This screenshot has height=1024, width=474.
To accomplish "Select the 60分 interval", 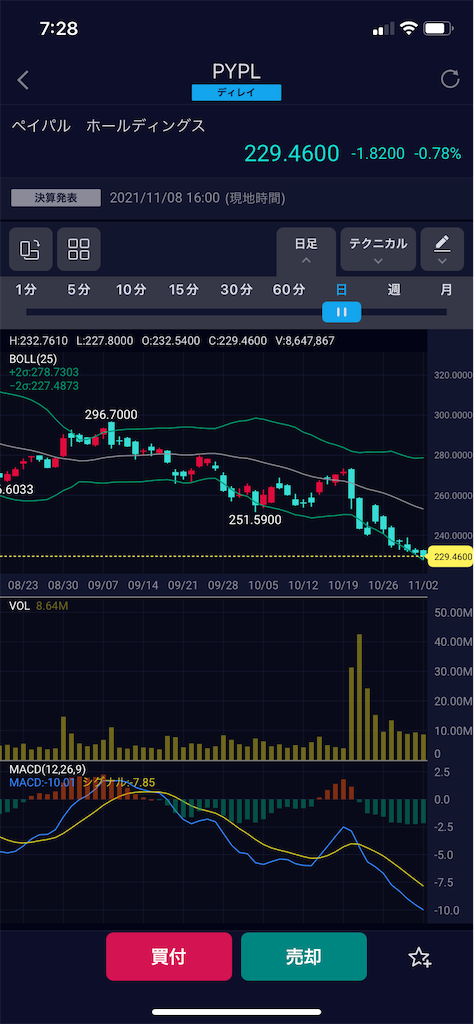I will 289,290.
